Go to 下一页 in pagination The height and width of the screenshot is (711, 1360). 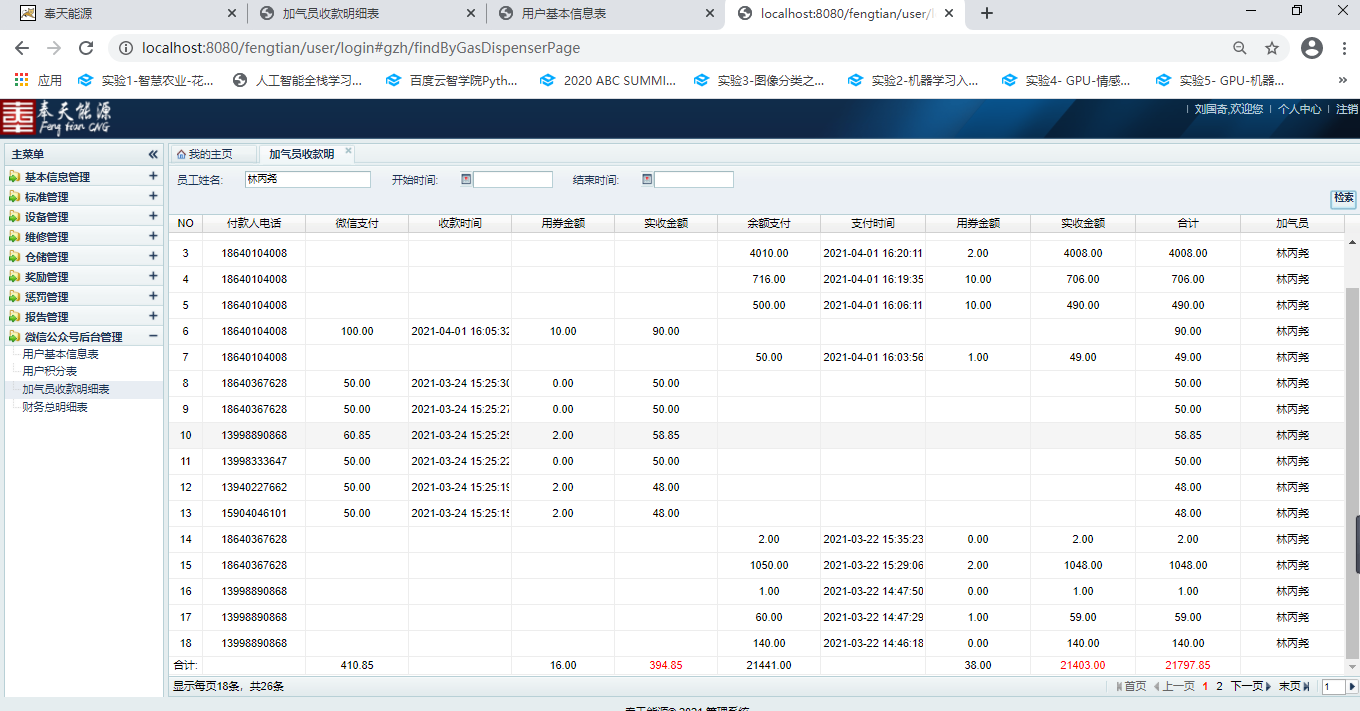1246,687
